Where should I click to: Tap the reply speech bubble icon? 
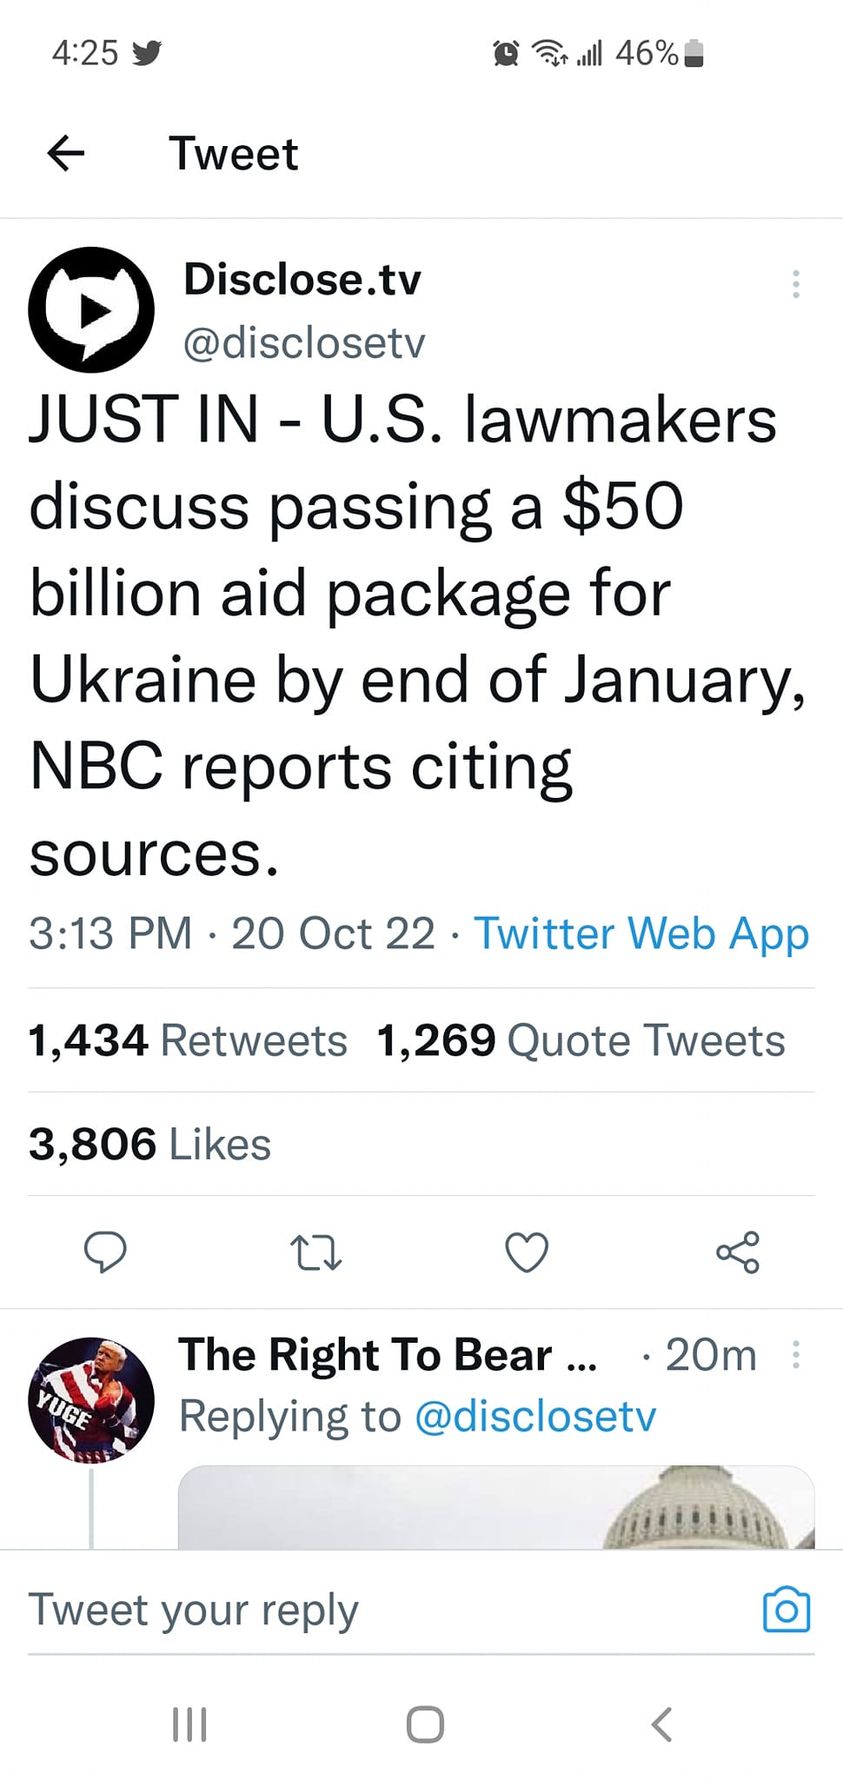[x=105, y=1252]
